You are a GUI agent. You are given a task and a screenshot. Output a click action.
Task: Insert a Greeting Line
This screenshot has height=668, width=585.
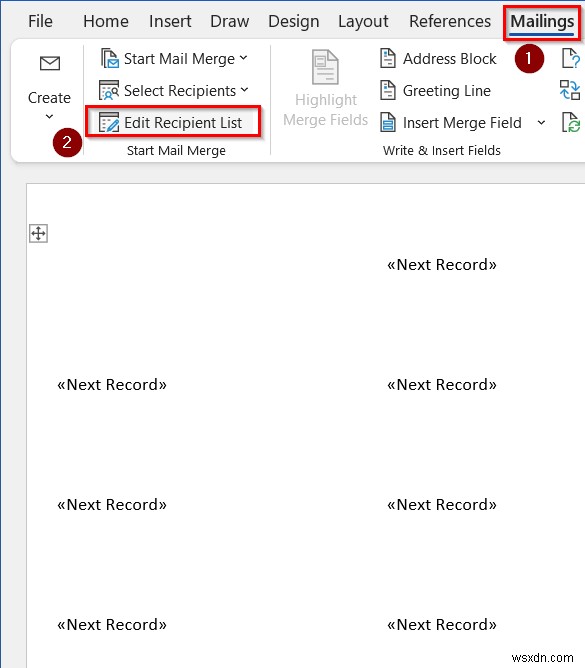click(447, 91)
